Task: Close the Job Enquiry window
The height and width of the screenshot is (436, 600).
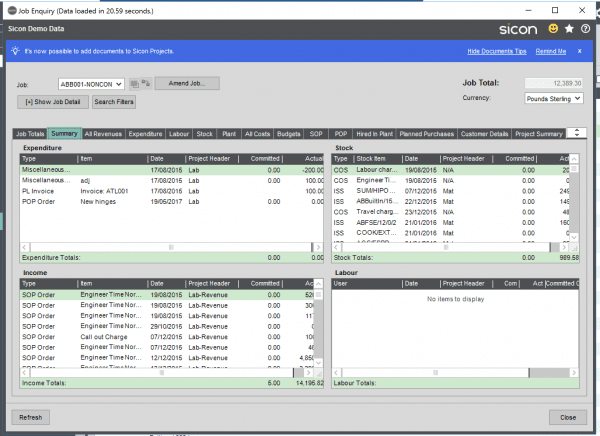Action: pyautogui.click(x=567, y=417)
